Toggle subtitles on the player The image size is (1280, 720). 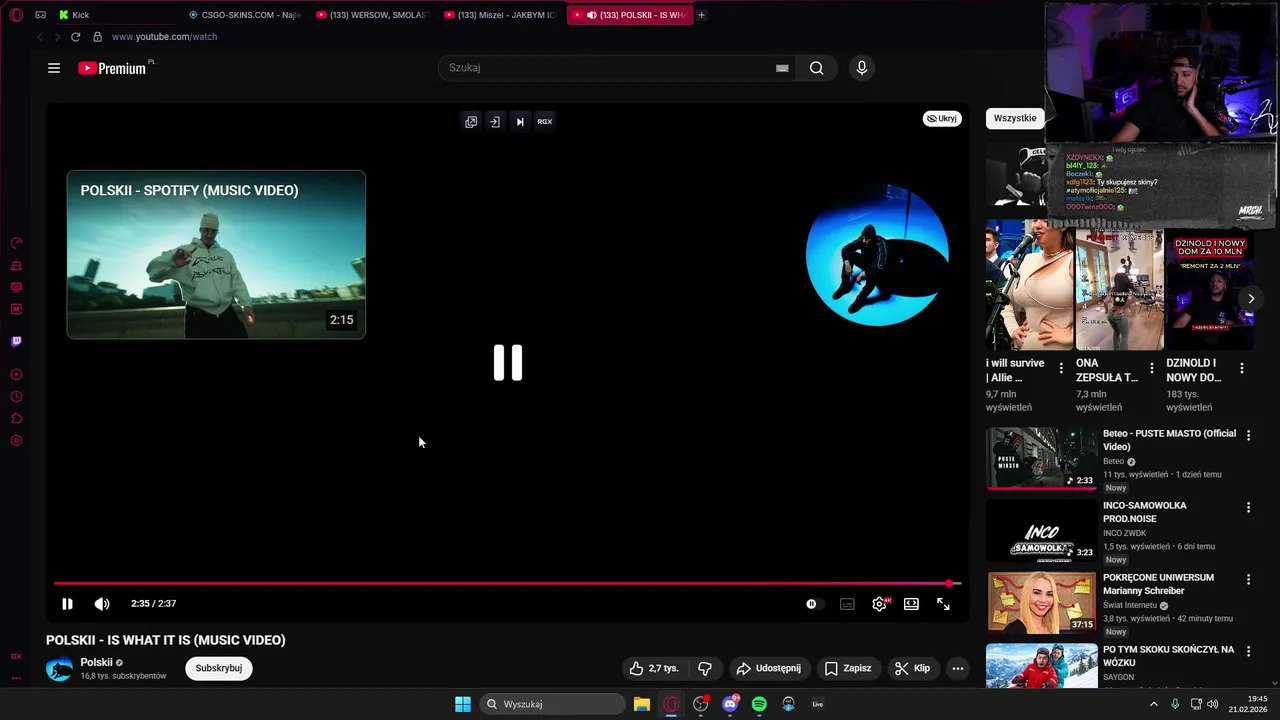tap(847, 604)
